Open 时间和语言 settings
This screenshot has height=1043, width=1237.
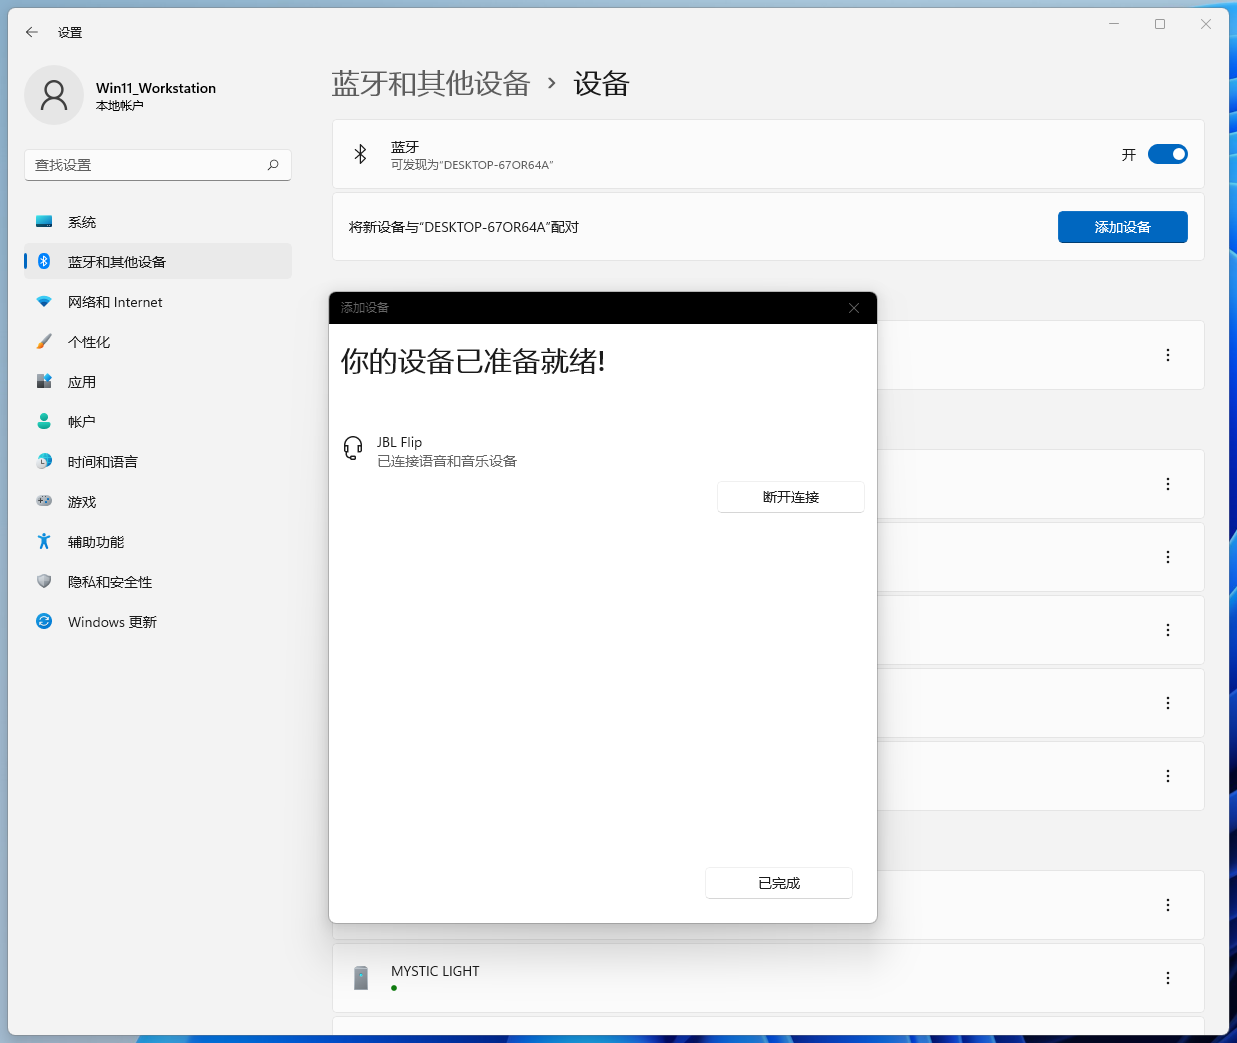pos(158,462)
